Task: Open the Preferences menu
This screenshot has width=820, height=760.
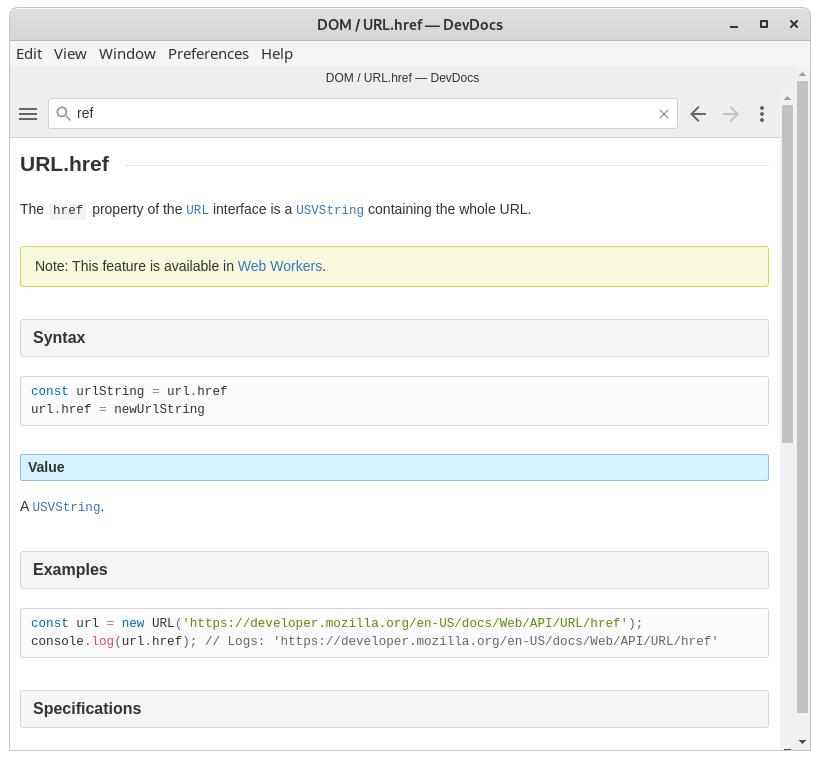Action: (208, 54)
